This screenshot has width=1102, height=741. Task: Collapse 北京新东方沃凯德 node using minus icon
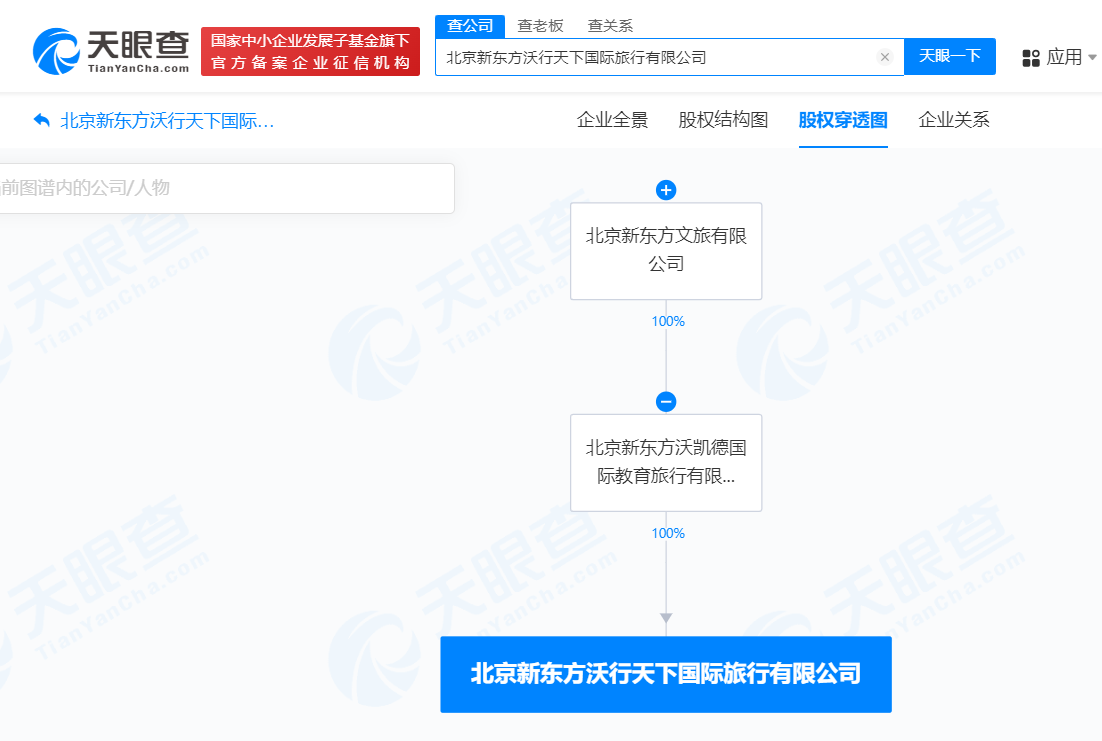pos(666,401)
